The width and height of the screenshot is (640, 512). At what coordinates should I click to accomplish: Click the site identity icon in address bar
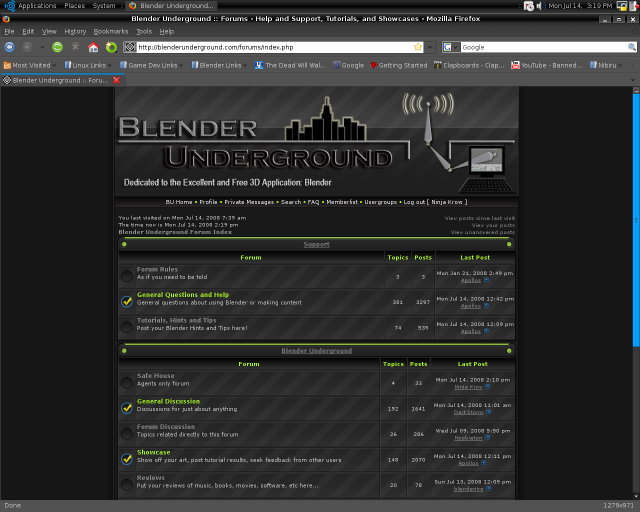(x=129, y=47)
